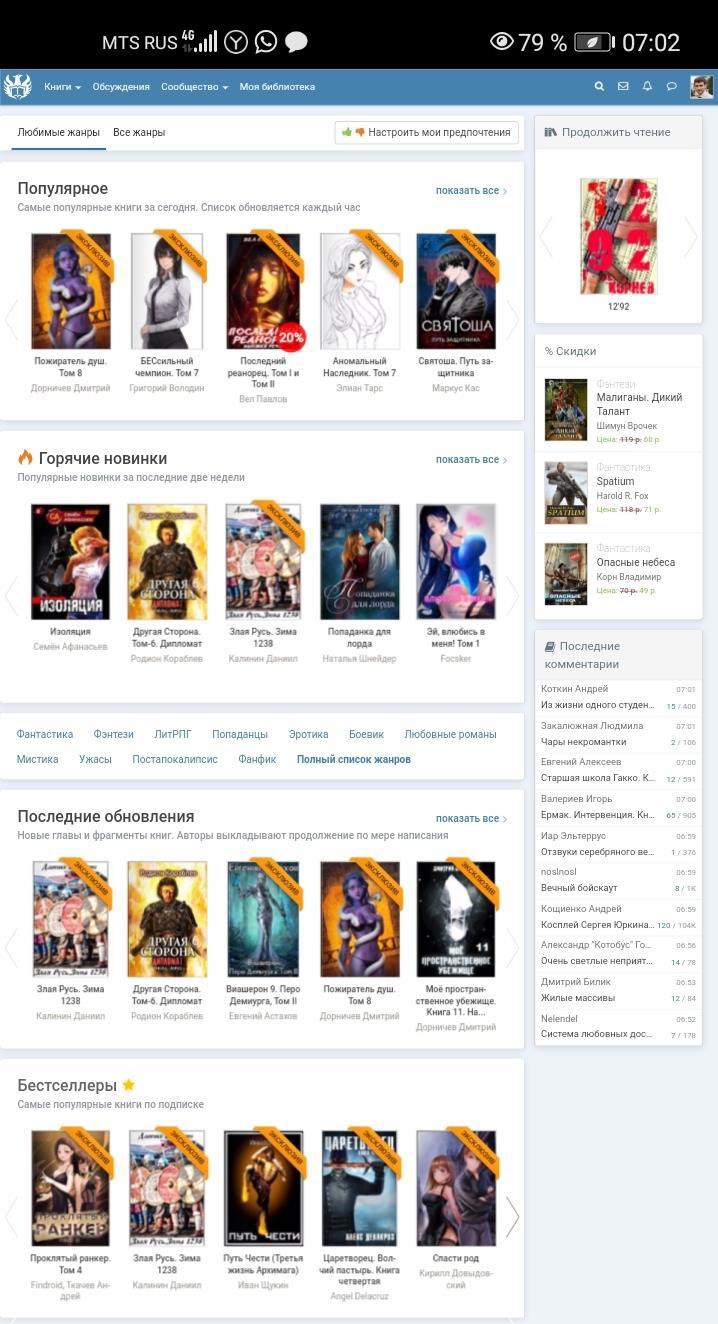This screenshot has height=1324, width=718.
Task: Select the Боевик genre link
Action: coord(366,734)
